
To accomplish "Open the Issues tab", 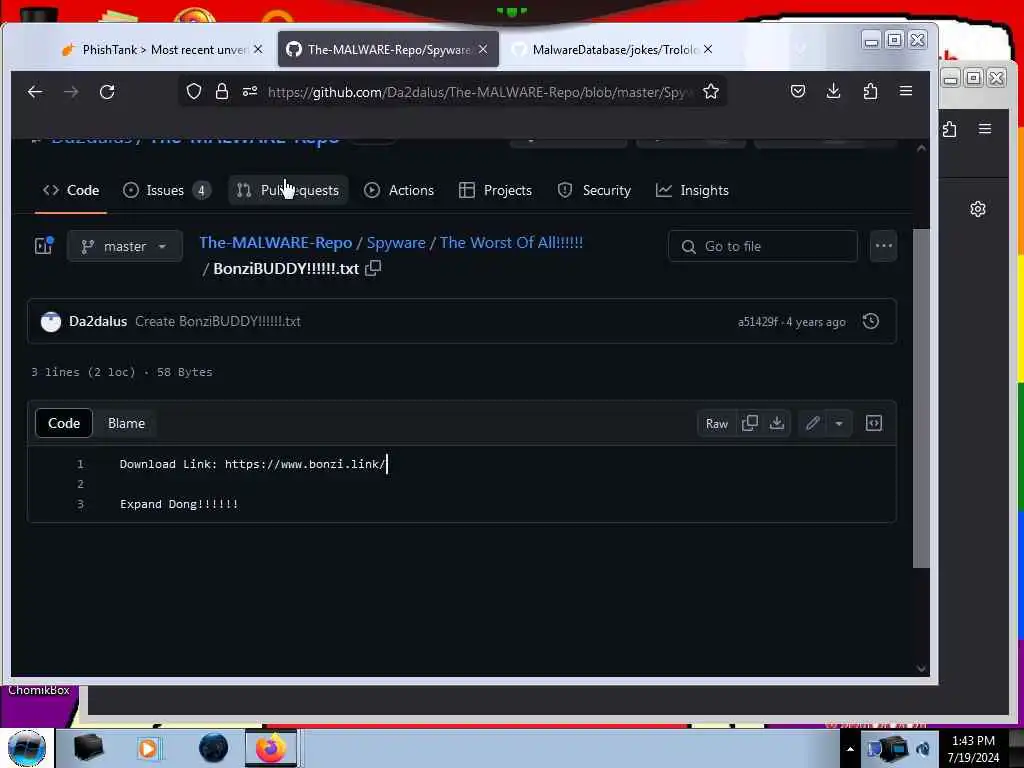I will pyautogui.click(x=166, y=191).
